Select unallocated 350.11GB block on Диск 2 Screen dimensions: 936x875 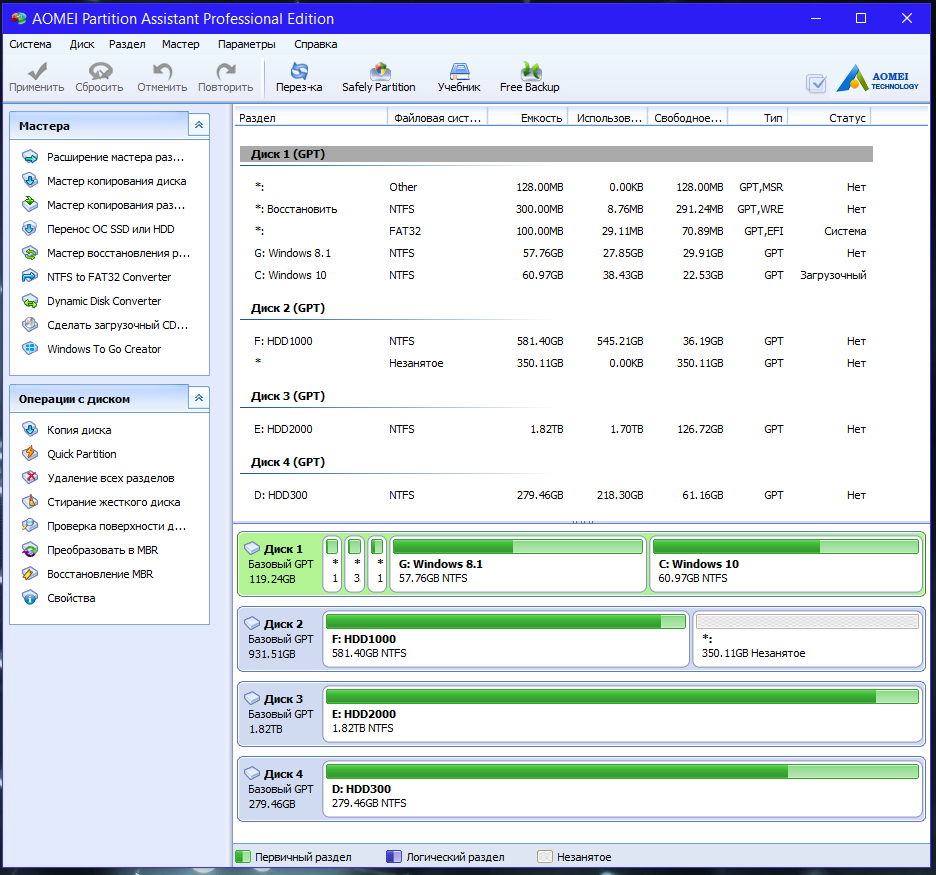808,639
